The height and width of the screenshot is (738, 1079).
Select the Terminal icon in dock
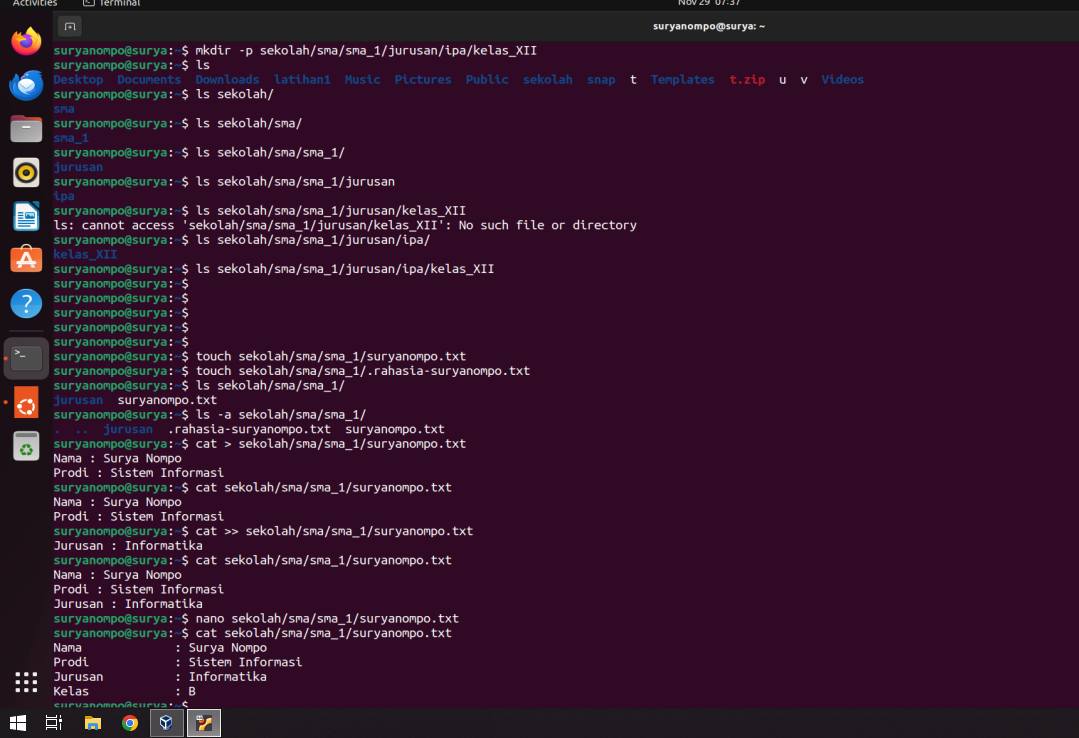(26, 358)
